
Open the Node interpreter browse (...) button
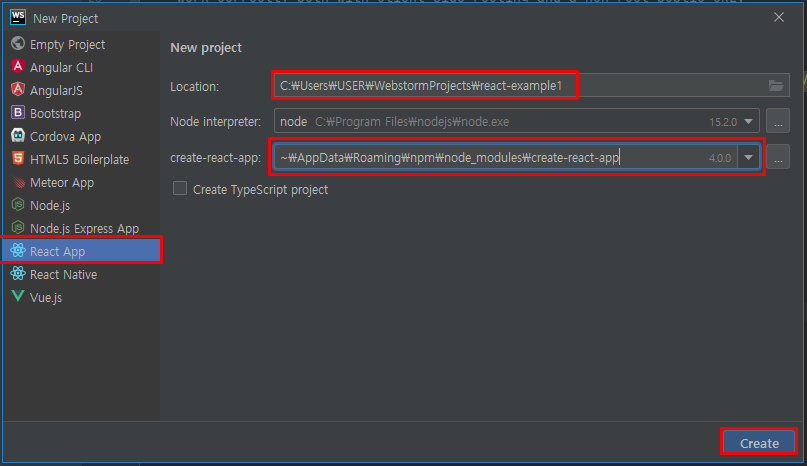pos(778,122)
